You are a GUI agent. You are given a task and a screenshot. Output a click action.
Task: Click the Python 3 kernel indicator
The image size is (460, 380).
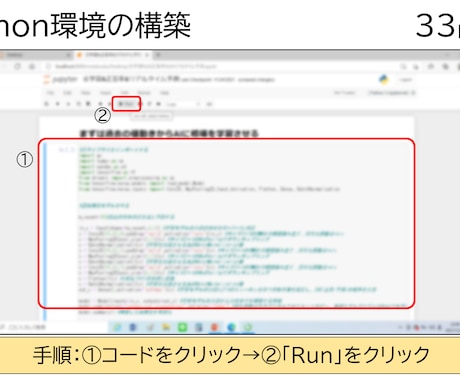tap(391, 93)
